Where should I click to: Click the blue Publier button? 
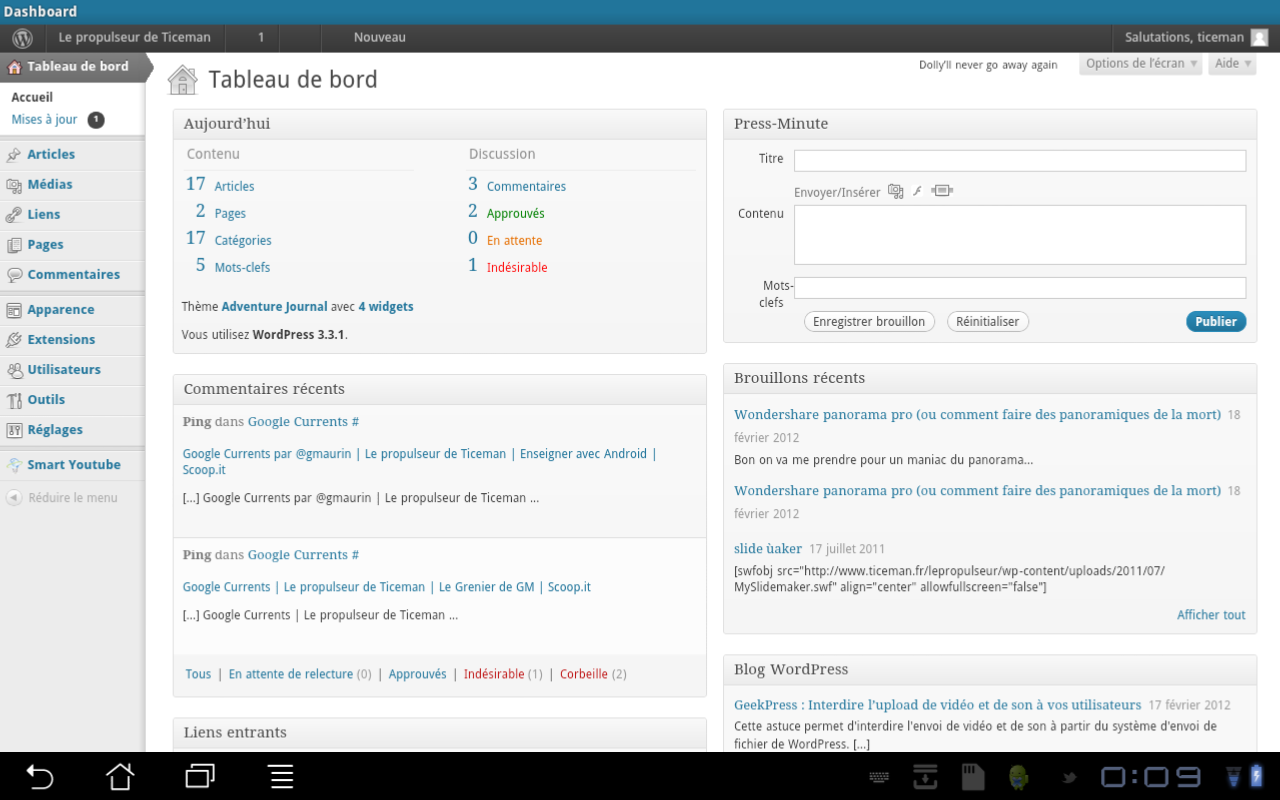(x=1216, y=322)
